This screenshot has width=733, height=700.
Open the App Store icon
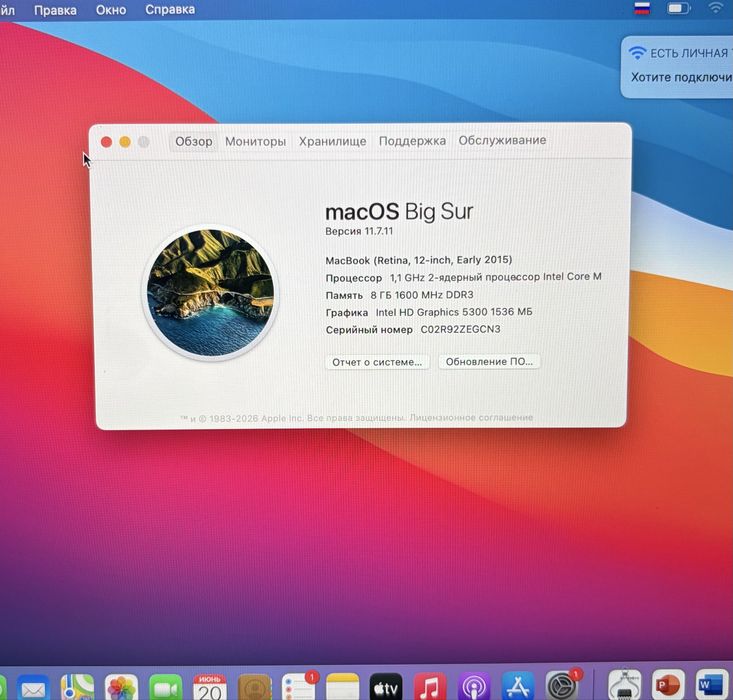pyautogui.click(x=517, y=687)
